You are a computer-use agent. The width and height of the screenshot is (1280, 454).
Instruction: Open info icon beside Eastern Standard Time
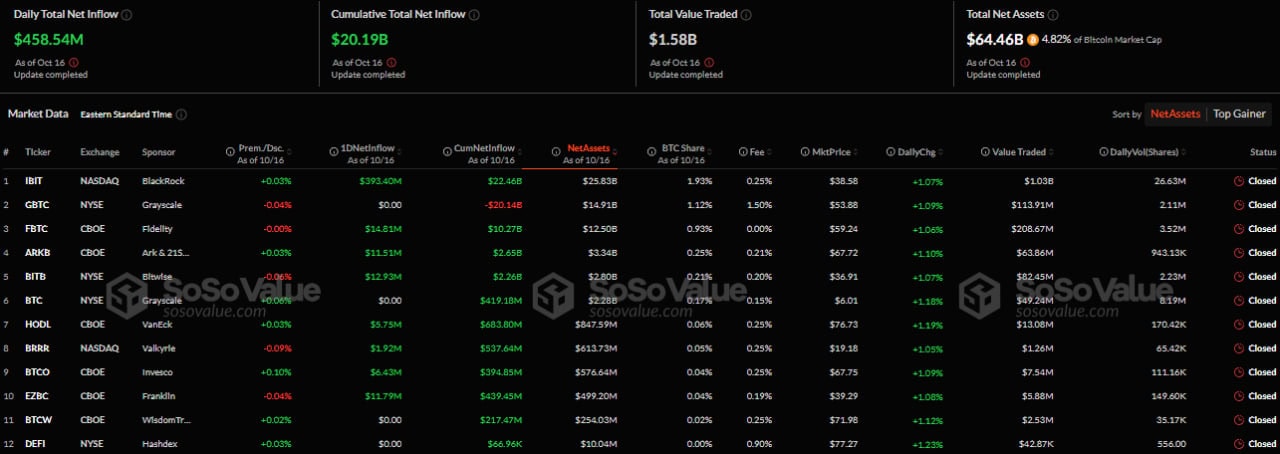(x=182, y=114)
